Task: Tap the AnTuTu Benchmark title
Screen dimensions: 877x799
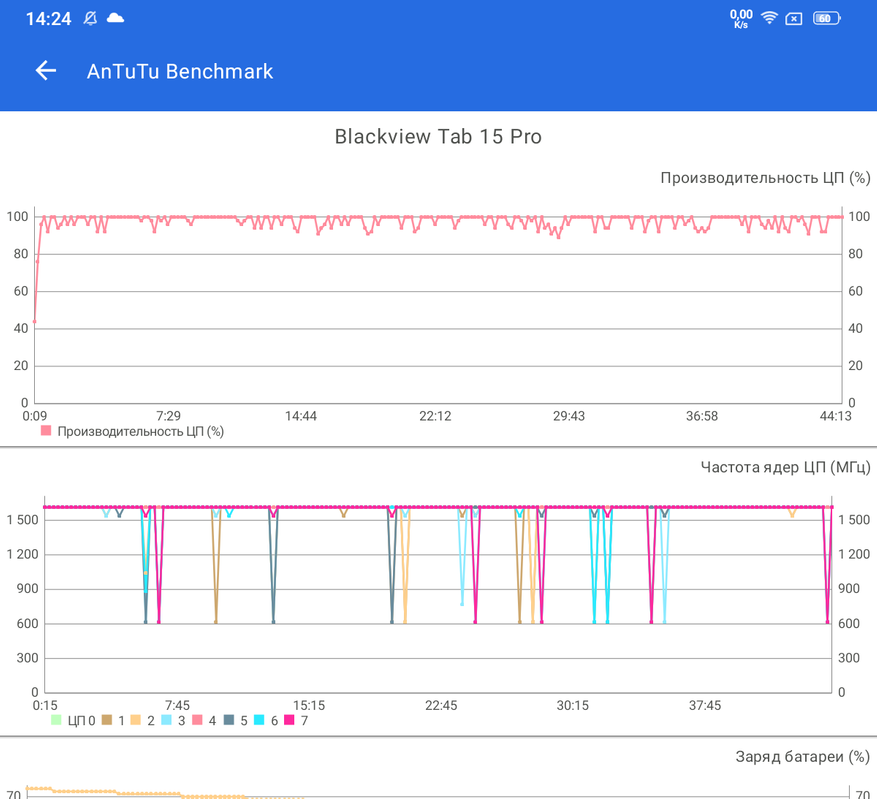Action: pyautogui.click(x=180, y=72)
